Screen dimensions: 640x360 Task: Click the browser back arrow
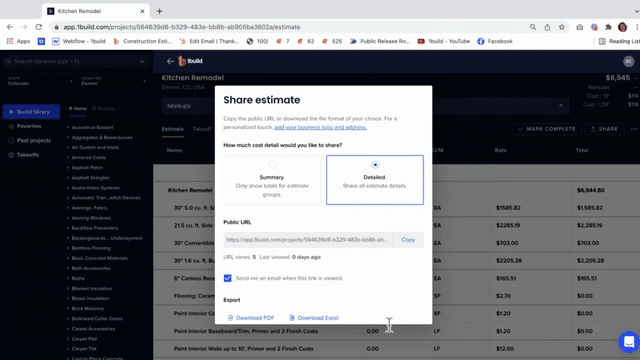10,27
